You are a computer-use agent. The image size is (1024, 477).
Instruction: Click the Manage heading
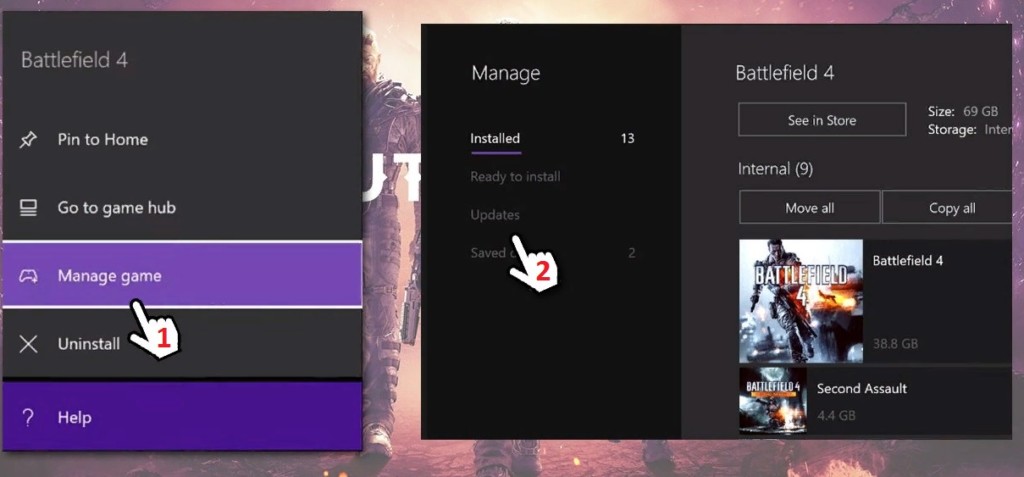pos(505,73)
